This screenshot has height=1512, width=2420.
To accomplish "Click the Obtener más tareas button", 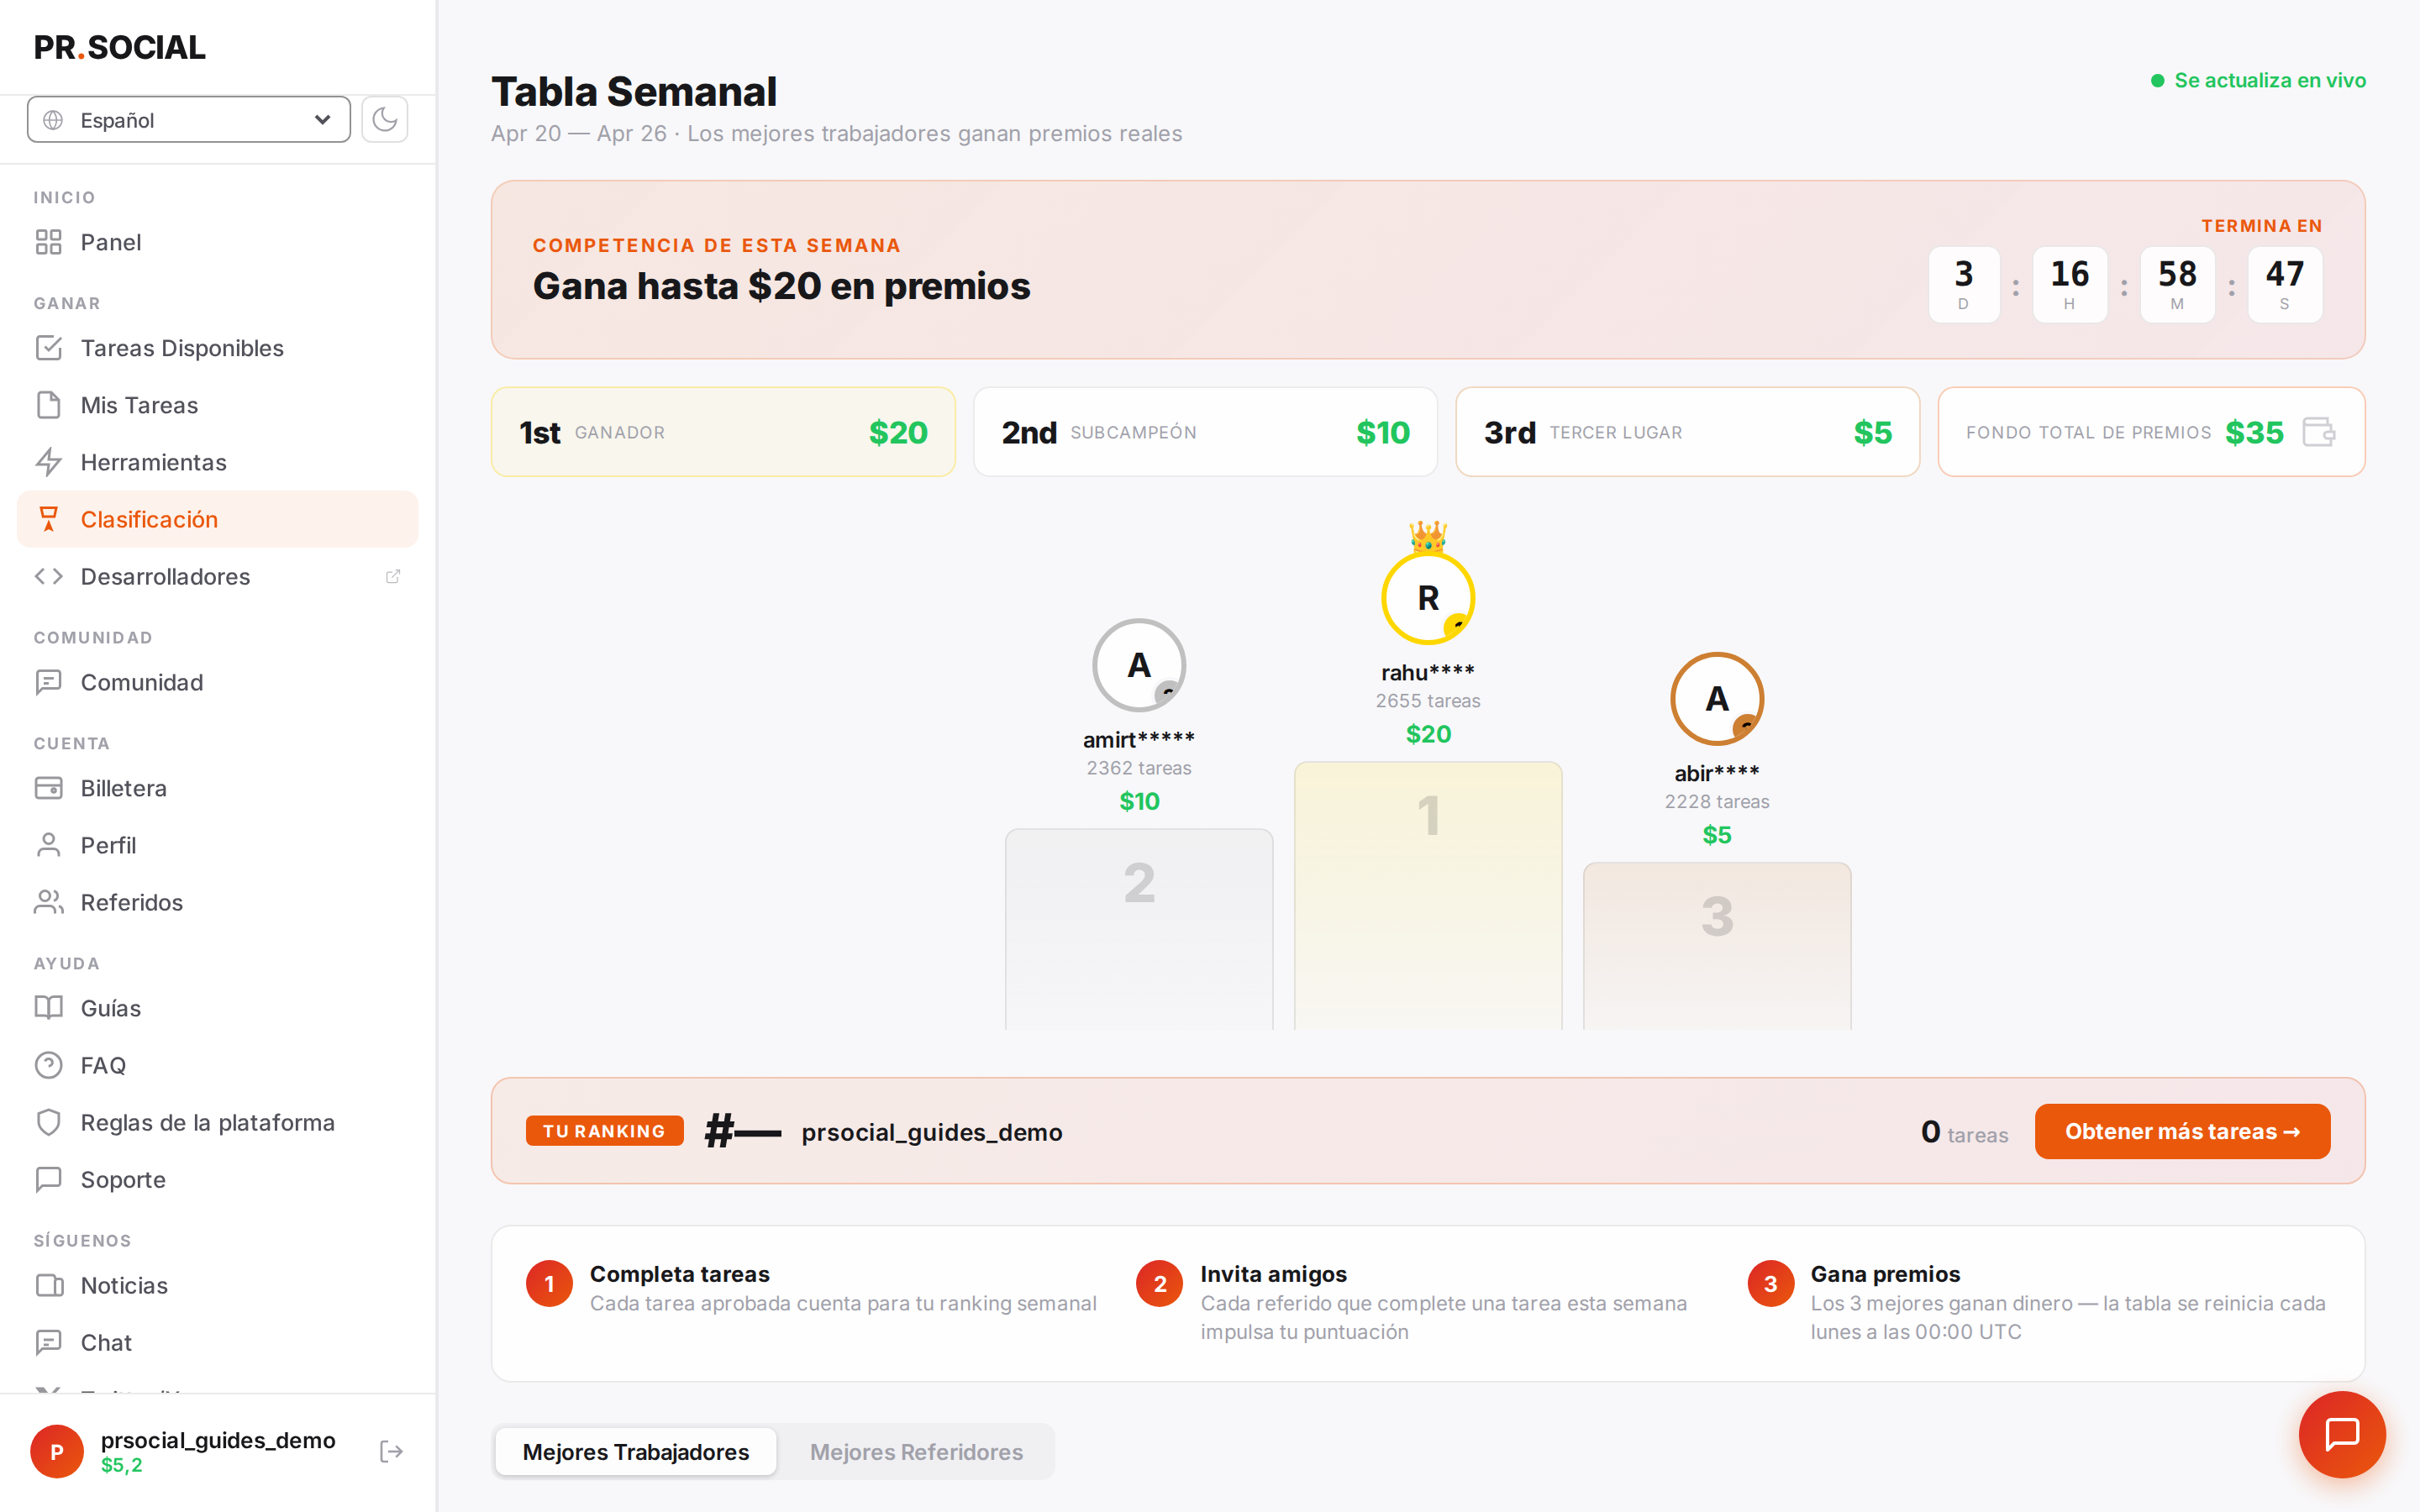I will (2182, 1131).
